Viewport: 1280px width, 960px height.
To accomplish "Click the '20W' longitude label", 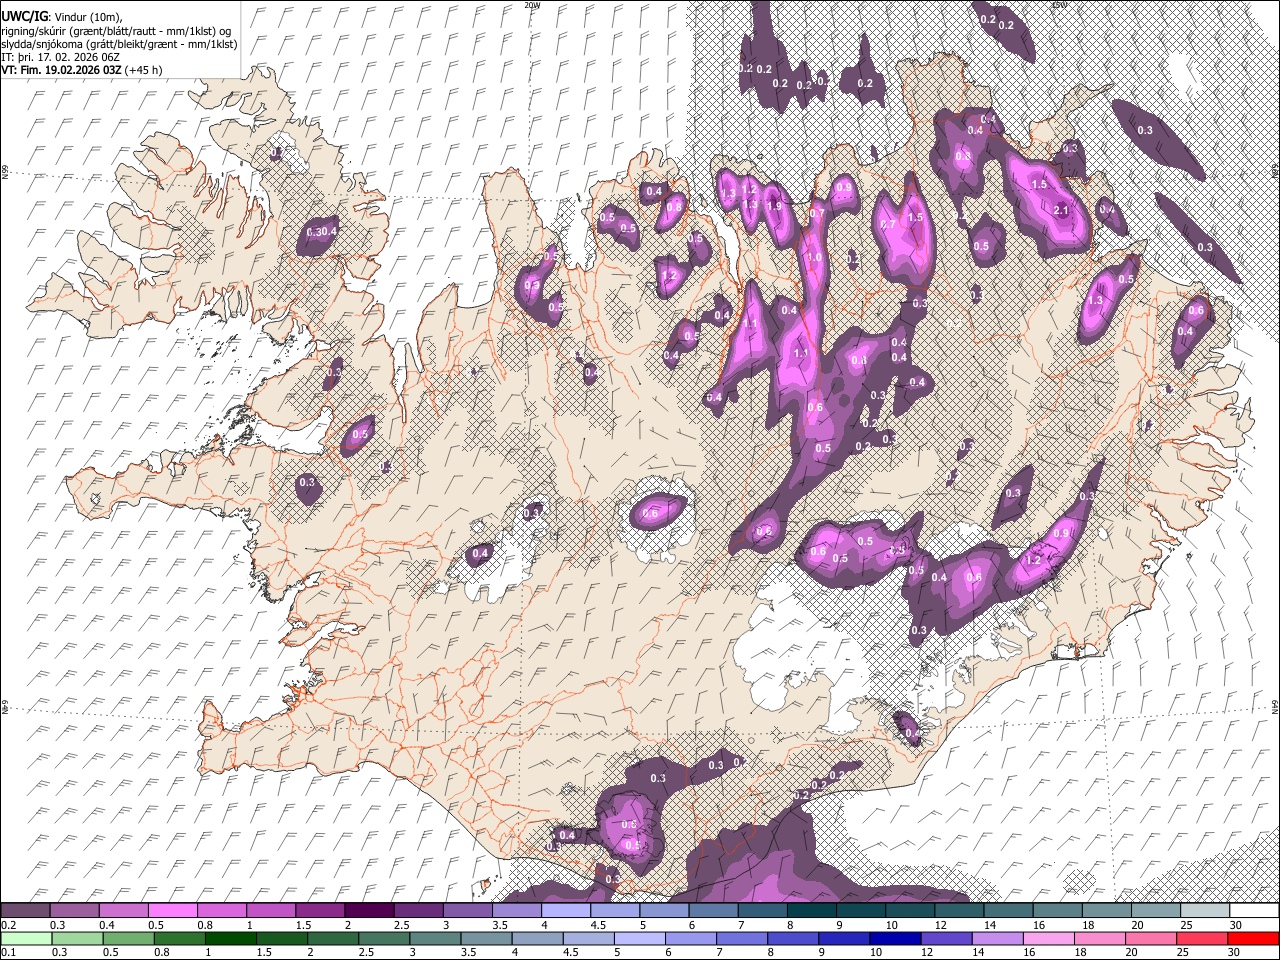I will [x=531, y=5].
